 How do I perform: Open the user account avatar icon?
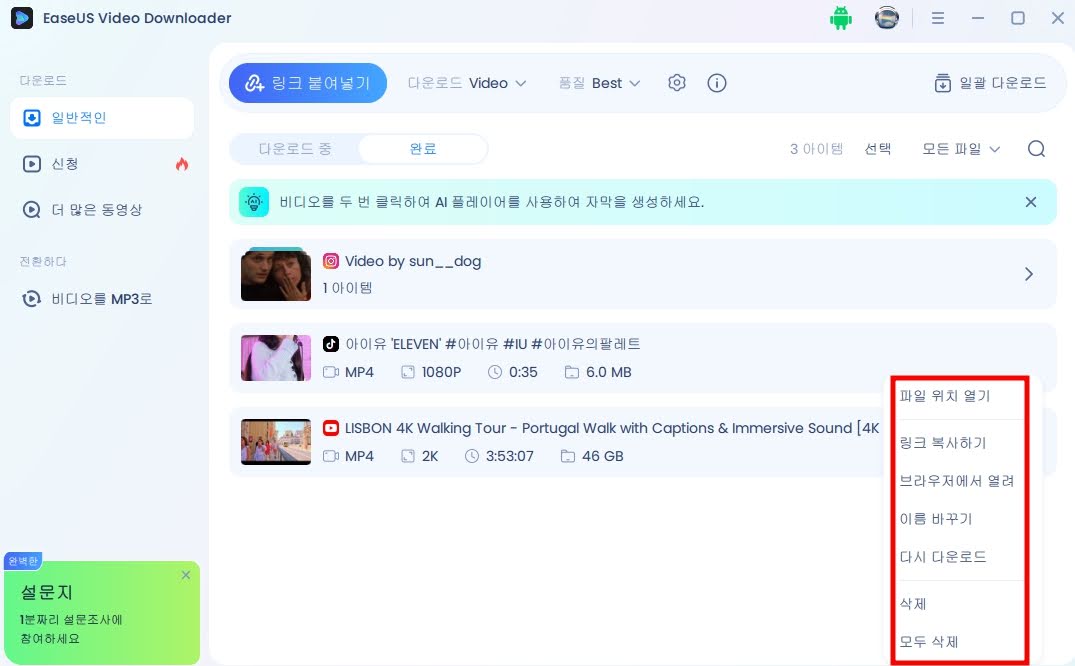tap(886, 18)
